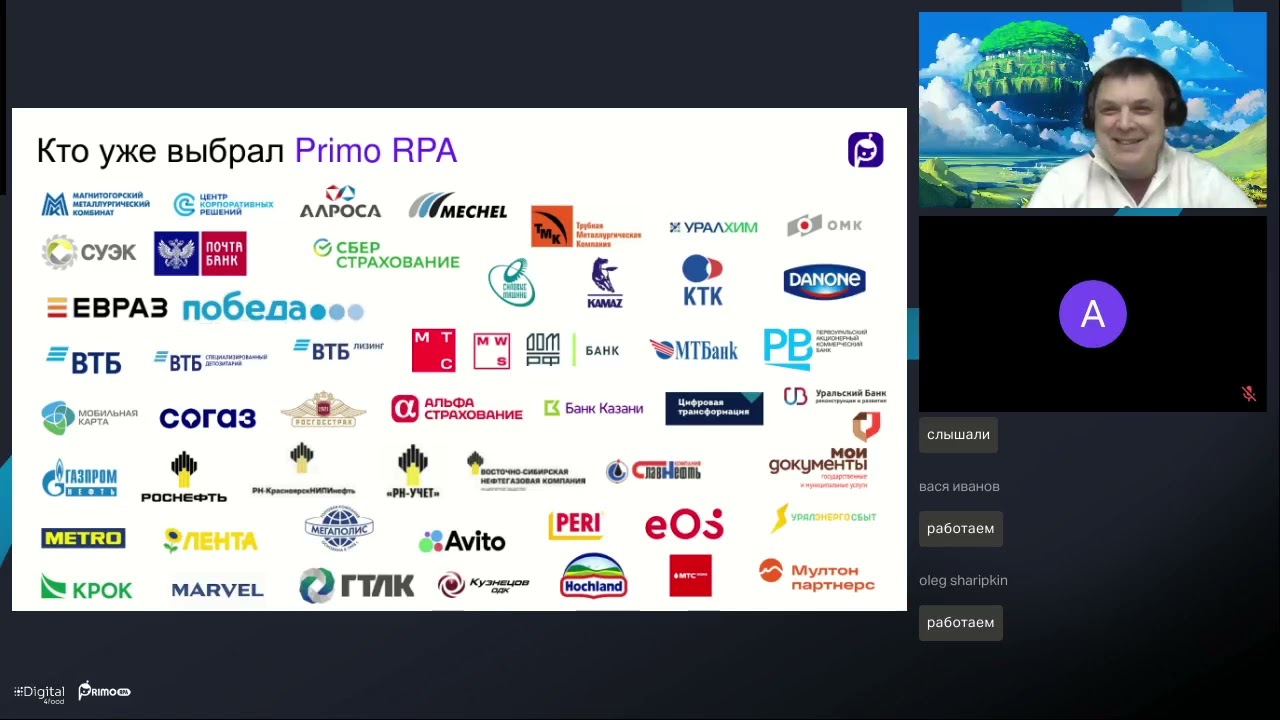Click the Магнитогорский металлургический комбинат logo
1280x720 pixels.
[x=96, y=204]
